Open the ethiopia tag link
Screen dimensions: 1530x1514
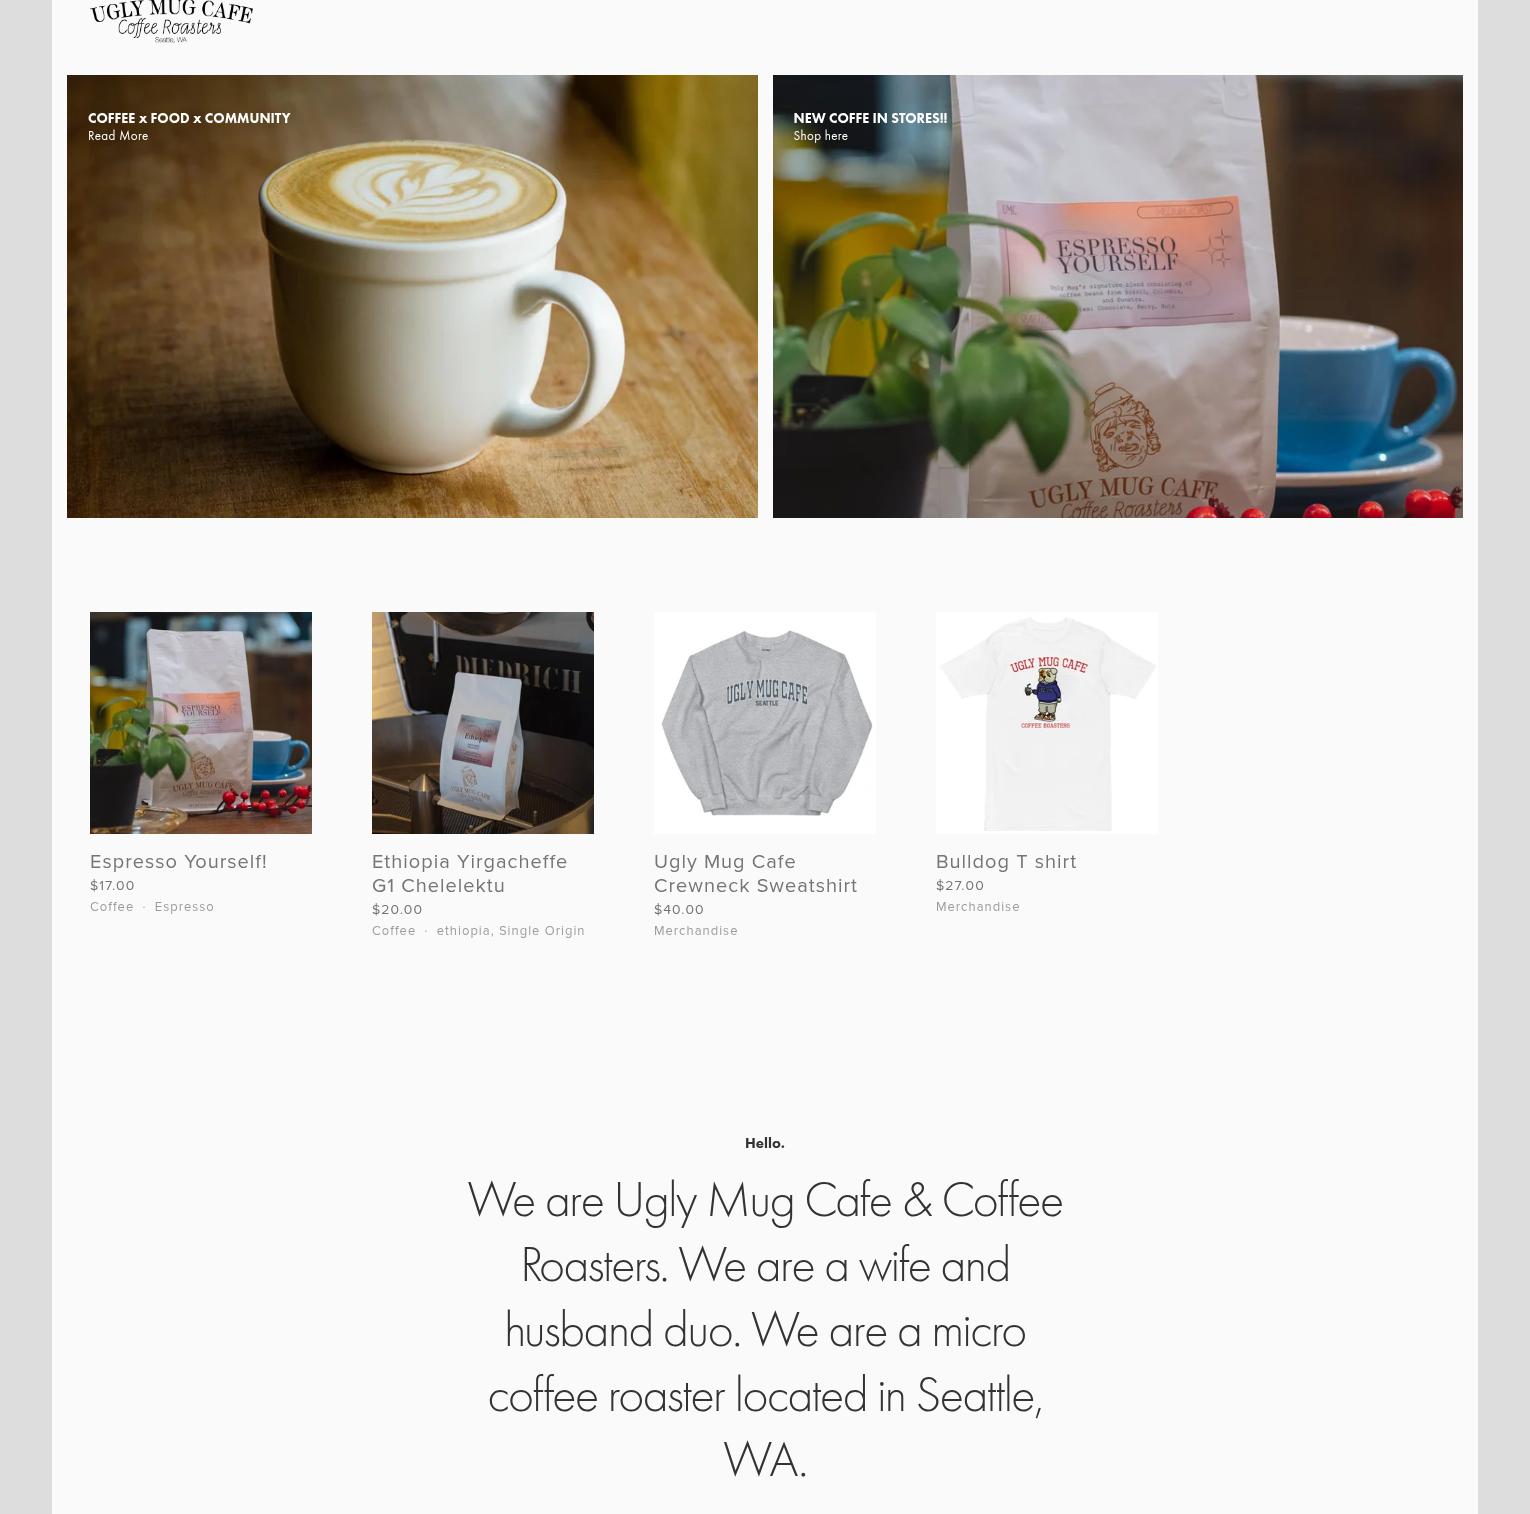[463, 931]
